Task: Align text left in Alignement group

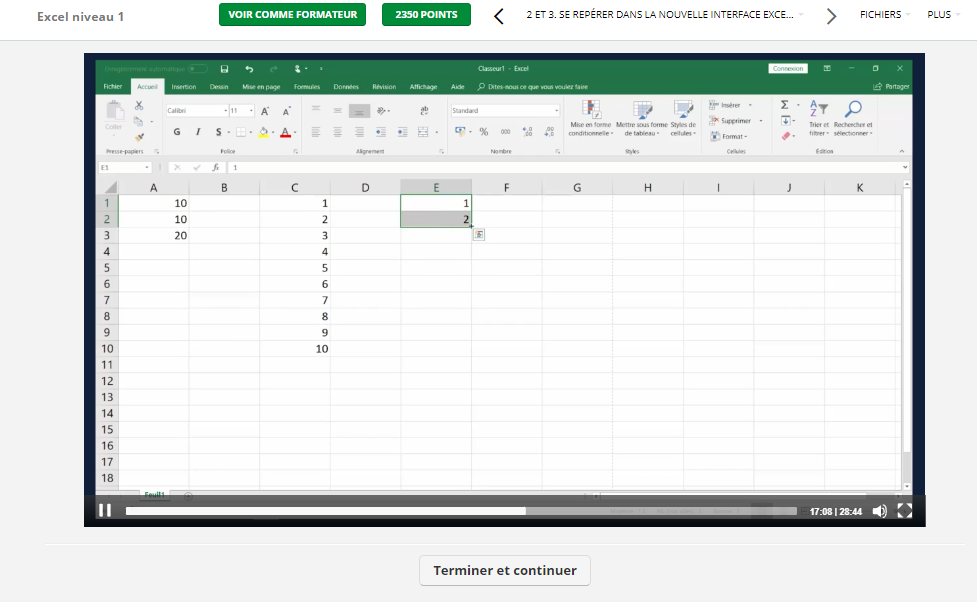Action: click(x=316, y=131)
